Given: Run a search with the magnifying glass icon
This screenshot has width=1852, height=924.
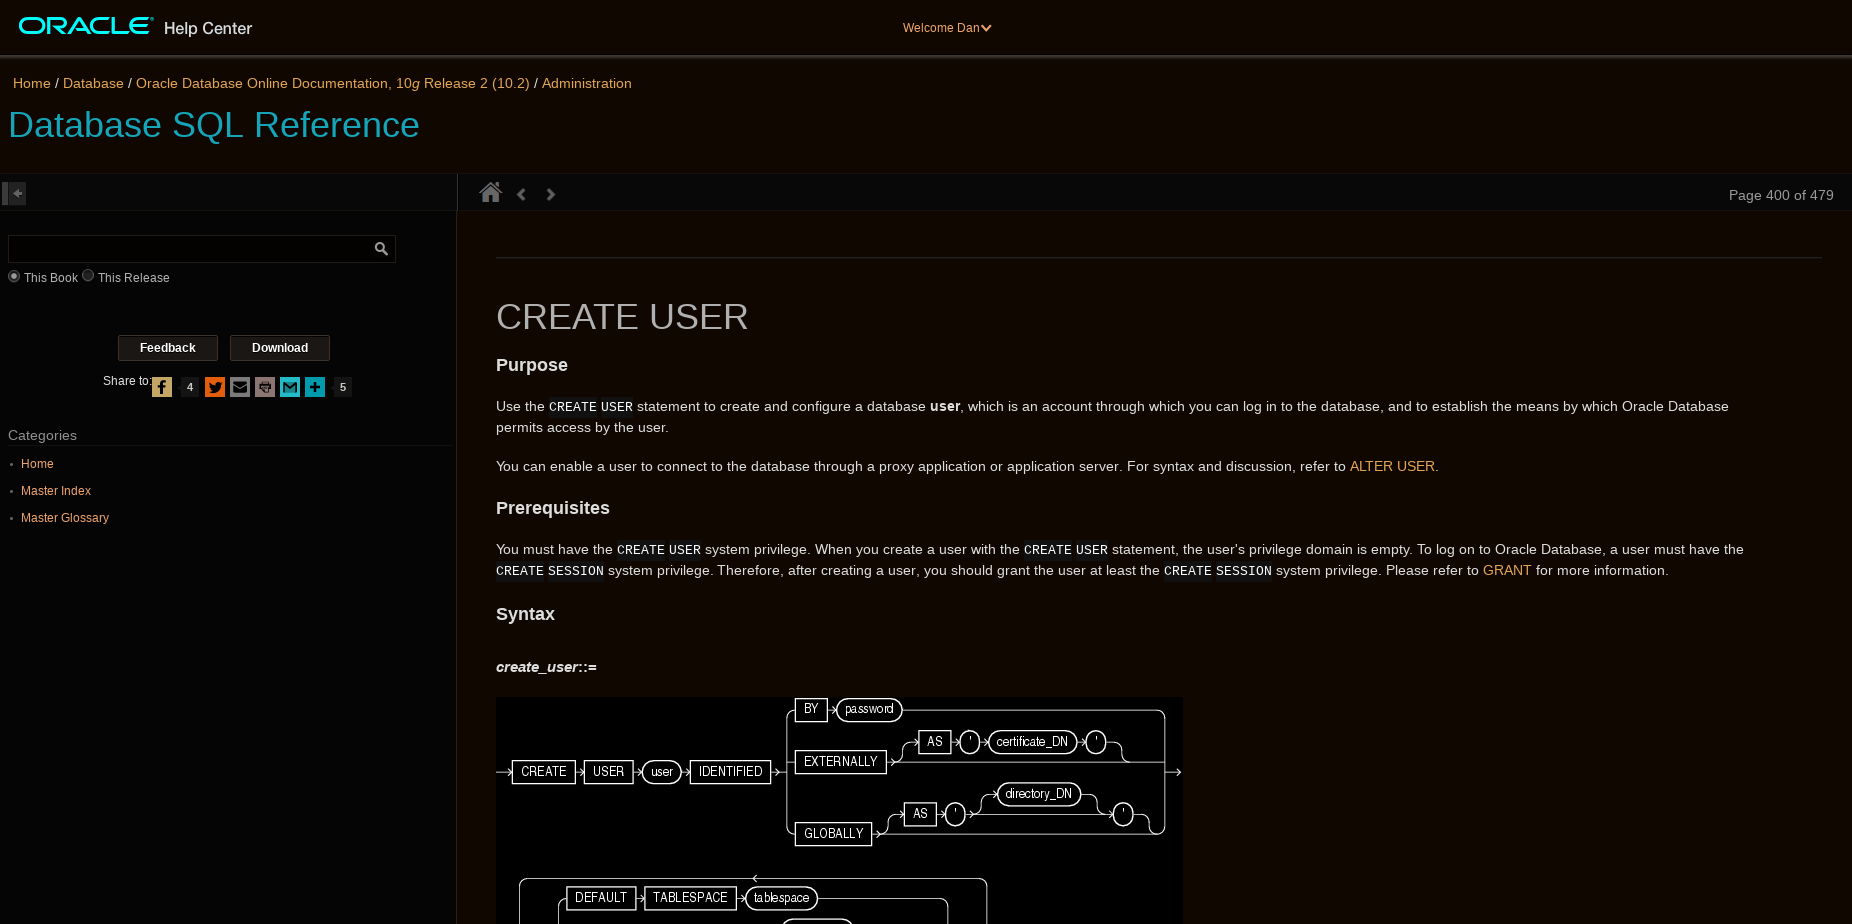Looking at the screenshot, I should (x=380, y=248).
